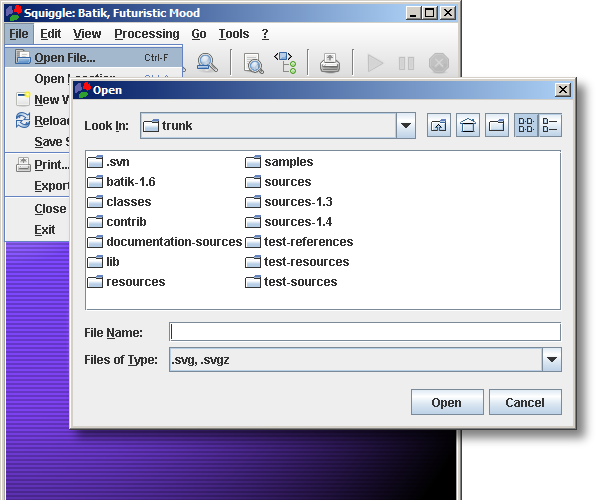This screenshot has width=600, height=500.
Task: Jump to the home directory
Action: pos(468,125)
